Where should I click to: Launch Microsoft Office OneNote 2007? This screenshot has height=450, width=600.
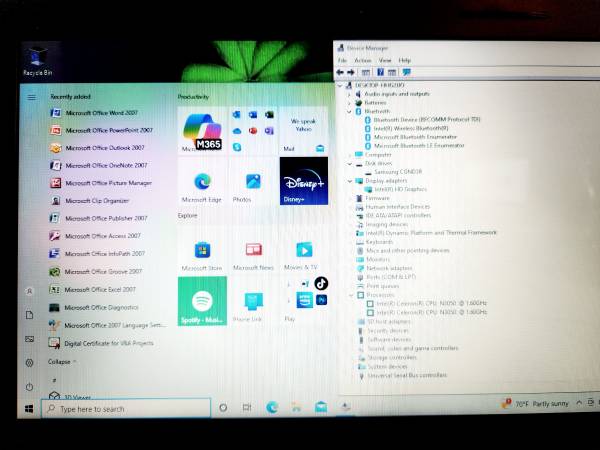coord(99,165)
